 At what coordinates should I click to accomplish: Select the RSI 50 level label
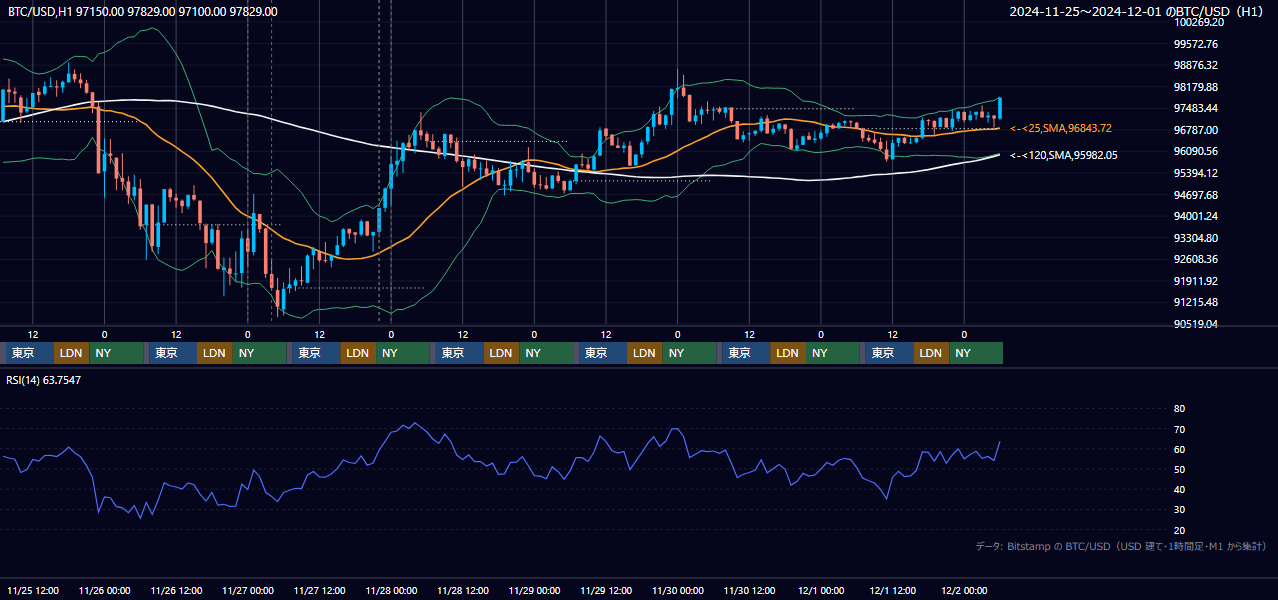pos(1179,469)
